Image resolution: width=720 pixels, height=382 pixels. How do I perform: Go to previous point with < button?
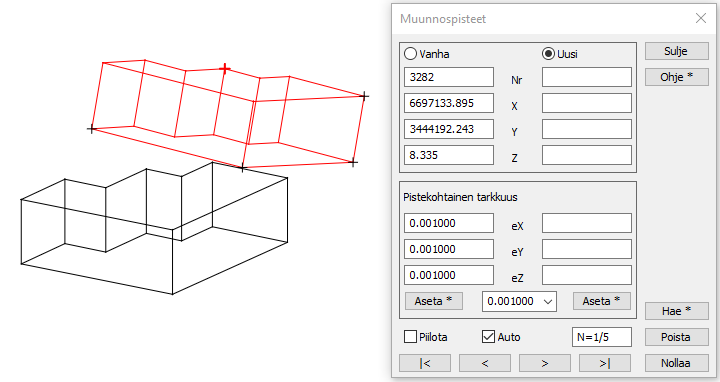(485, 363)
